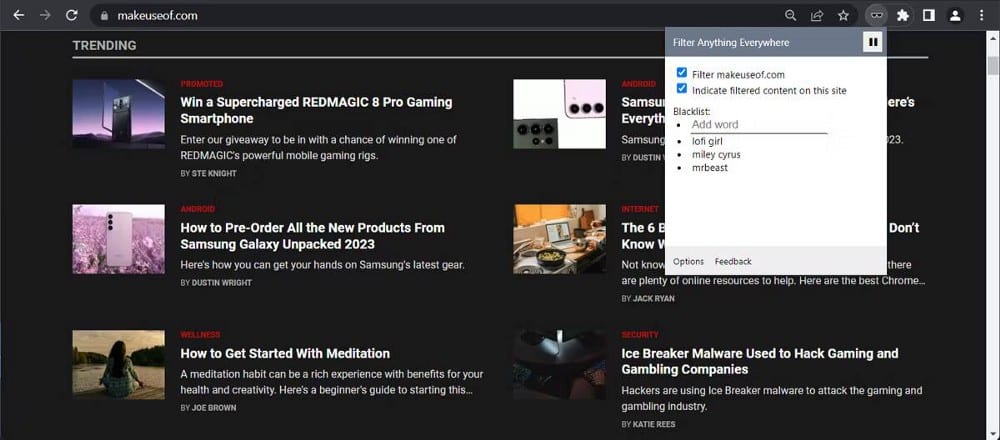Click the Feedback link in popup
1000x440 pixels.
[x=733, y=261]
